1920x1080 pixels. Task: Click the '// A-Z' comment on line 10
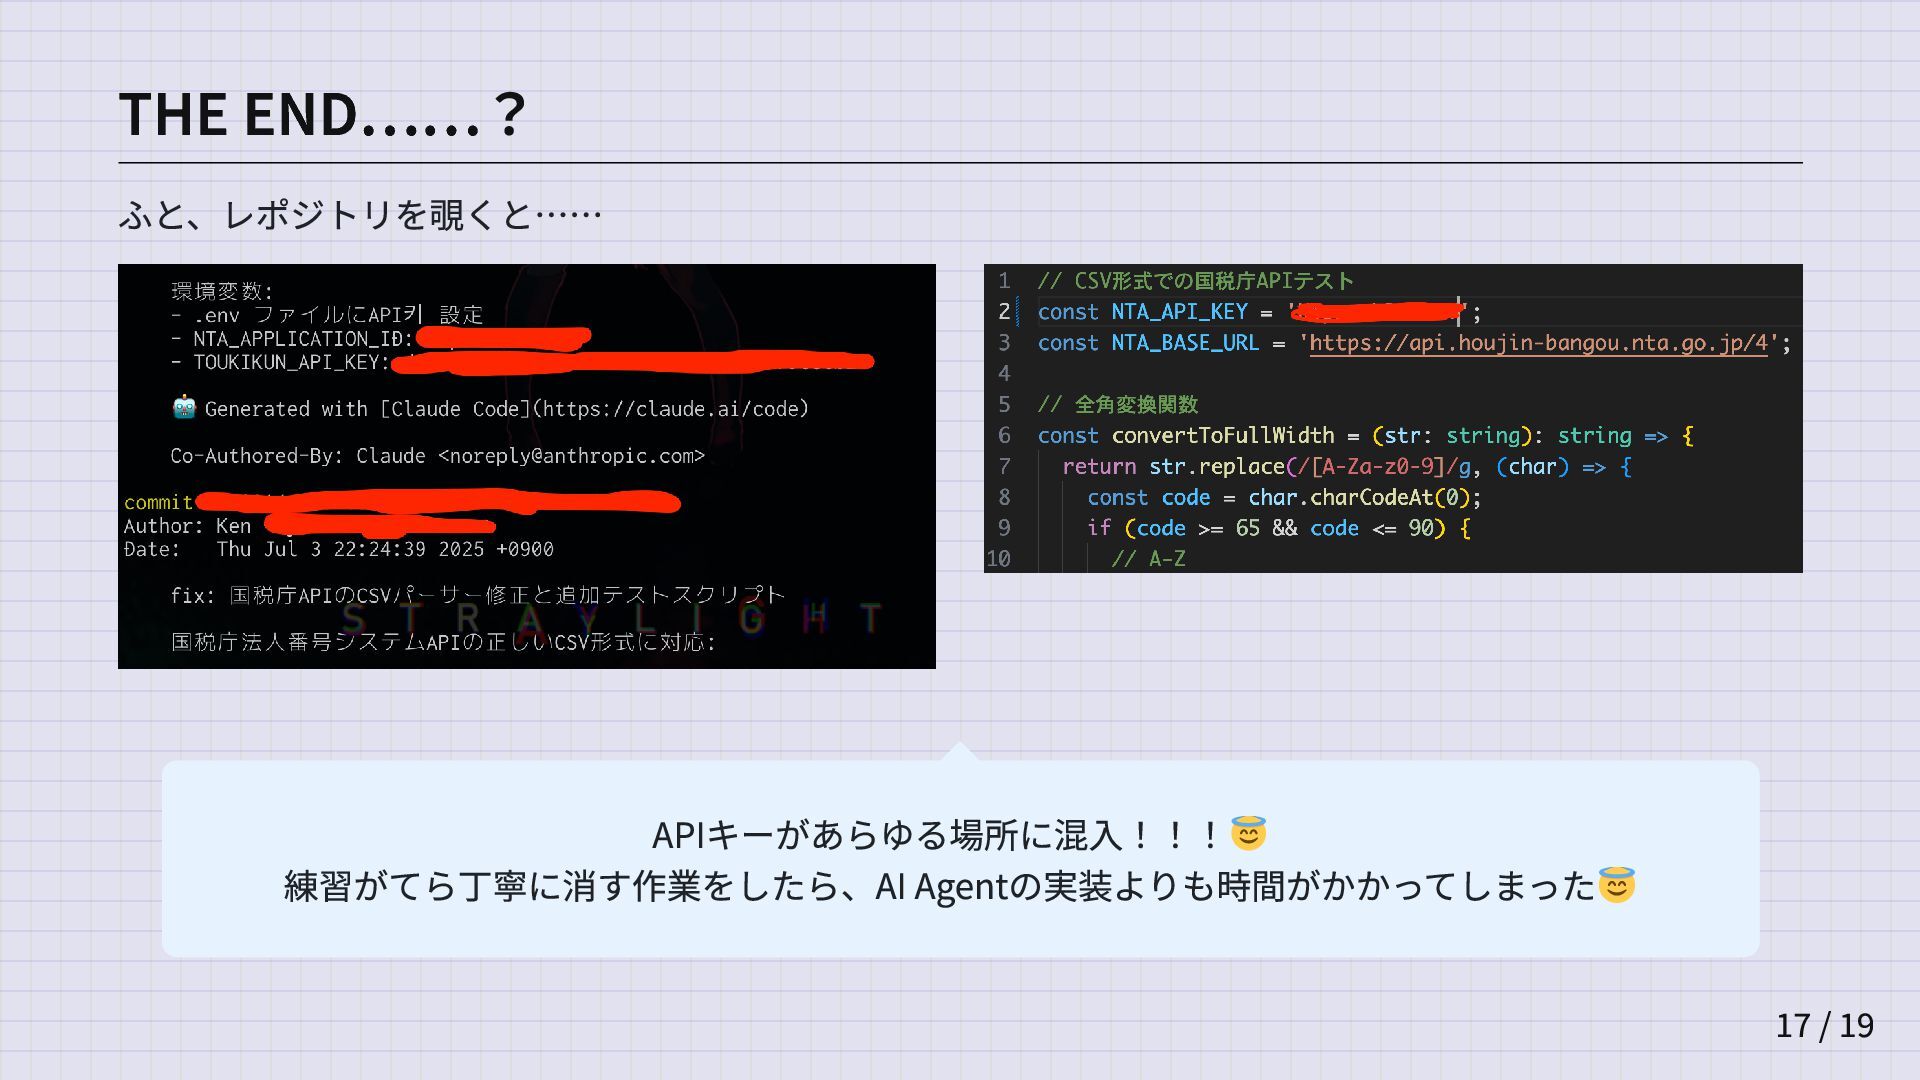coord(1148,559)
